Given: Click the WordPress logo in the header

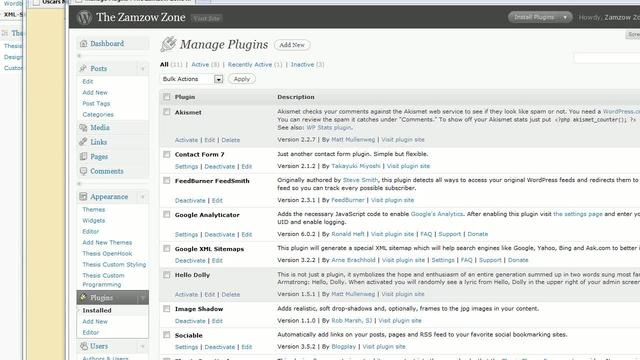Looking at the screenshot, I should coord(84,17).
